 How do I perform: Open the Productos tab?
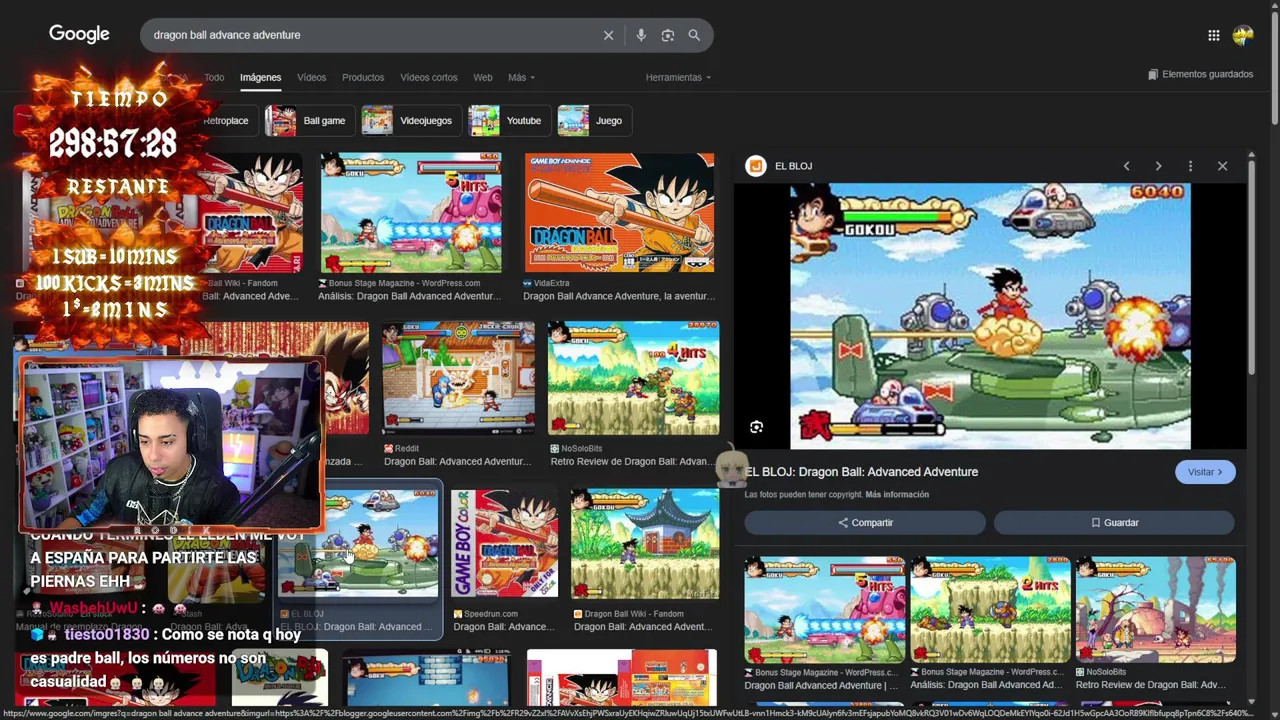click(363, 77)
